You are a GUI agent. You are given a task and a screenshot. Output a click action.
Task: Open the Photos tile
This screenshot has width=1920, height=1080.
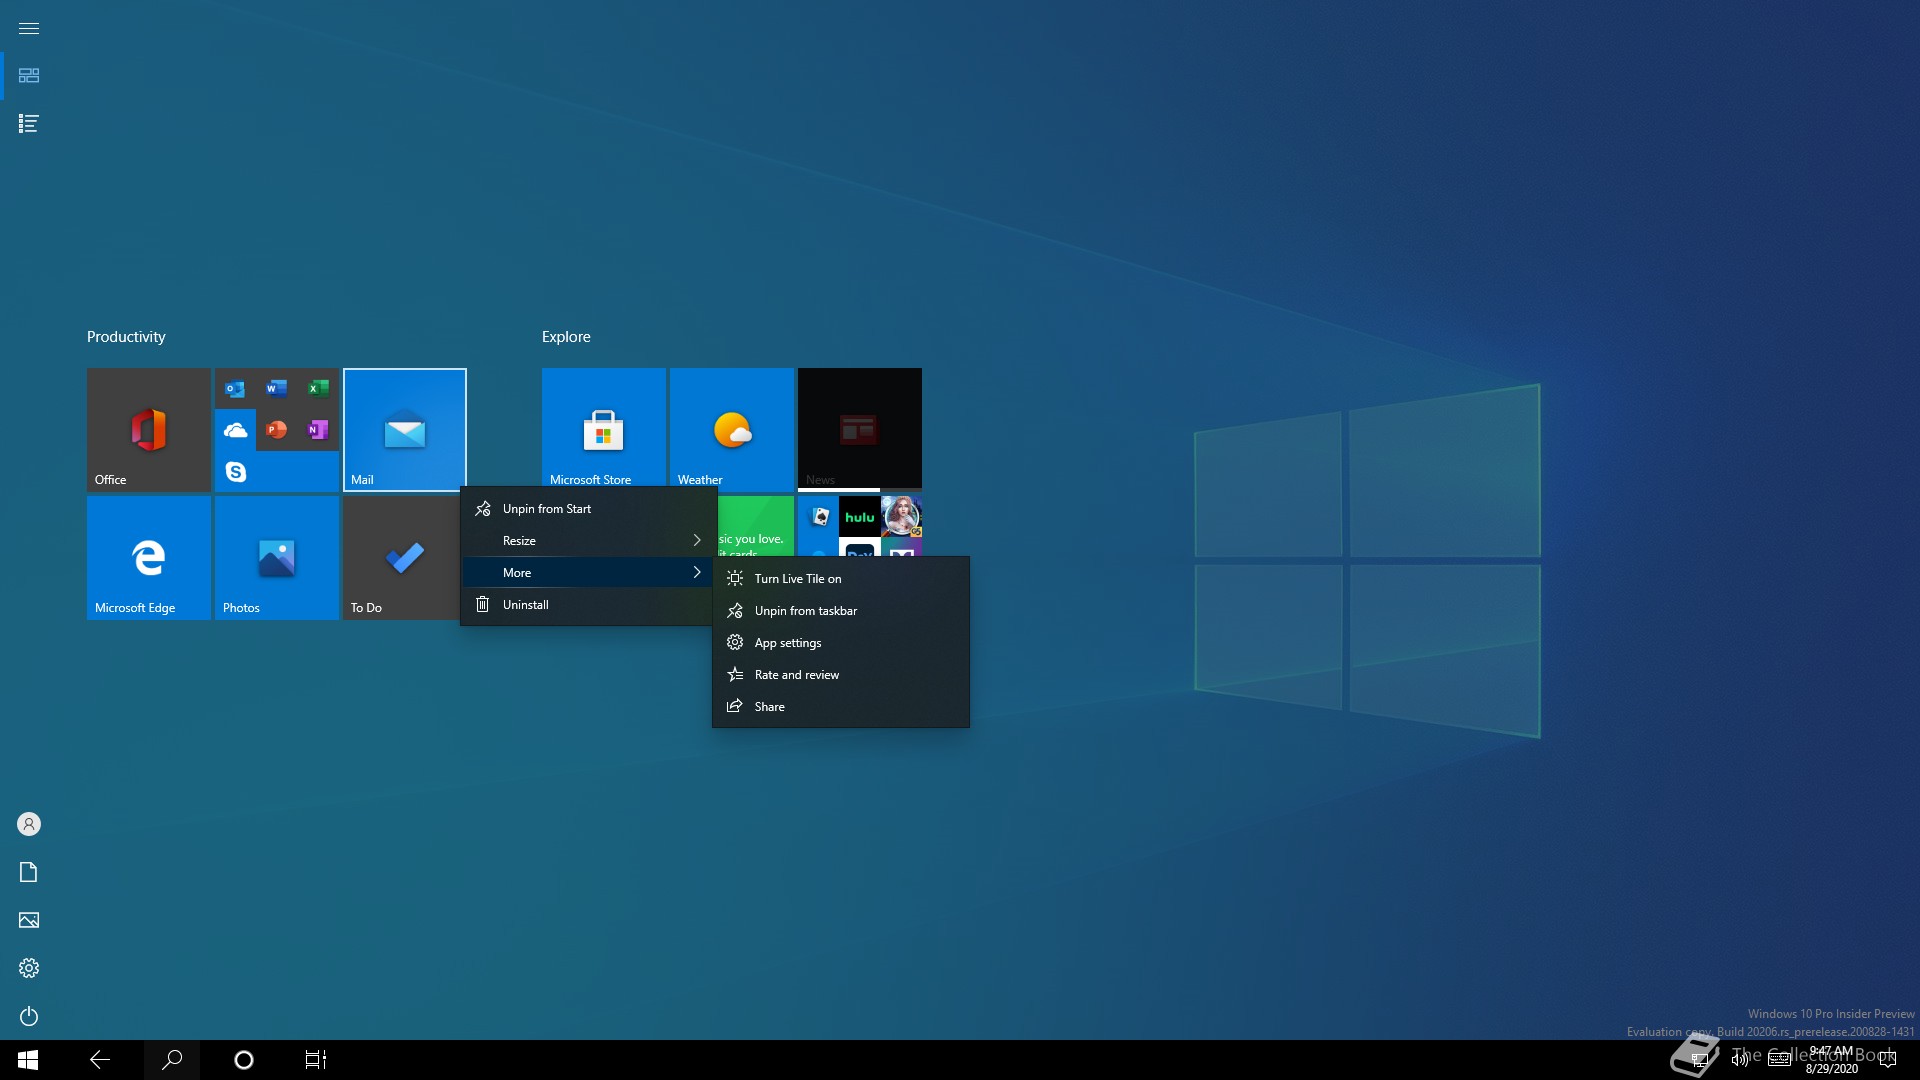tap(277, 558)
